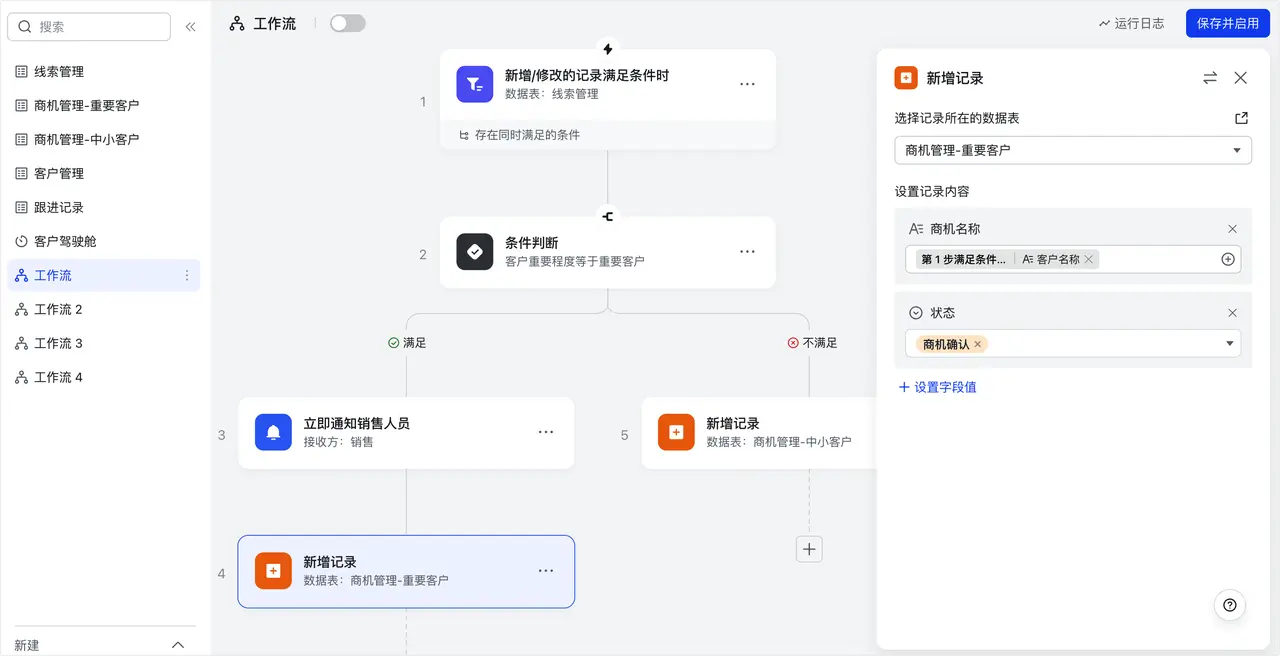The image size is (1280, 656).
Task: Click the help question mark icon
Action: pyautogui.click(x=1230, y=605)
